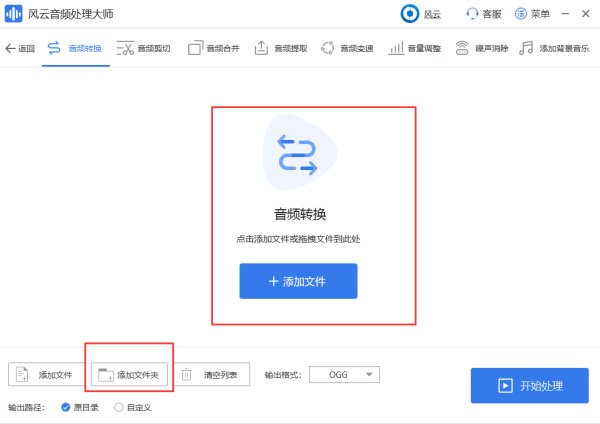Select the 自定义 output path option
600x424 pixels.
click(133, 408)
